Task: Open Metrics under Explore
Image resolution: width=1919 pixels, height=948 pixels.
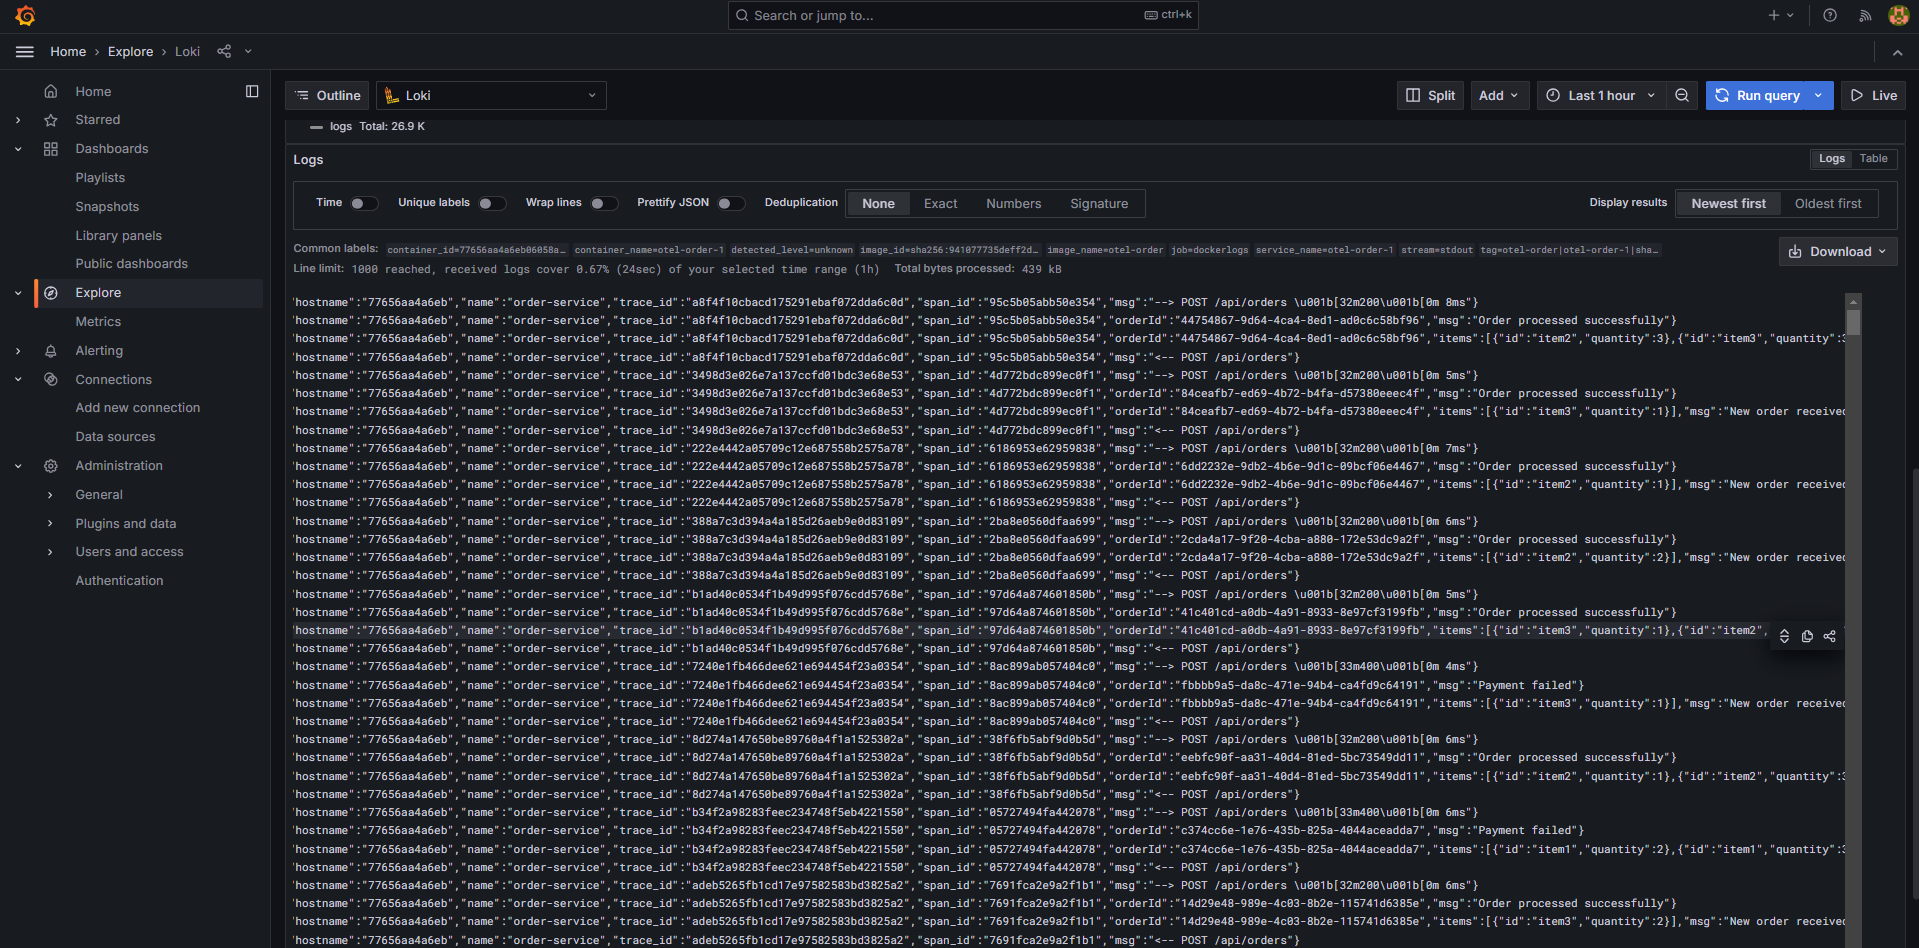Action: 98,322
